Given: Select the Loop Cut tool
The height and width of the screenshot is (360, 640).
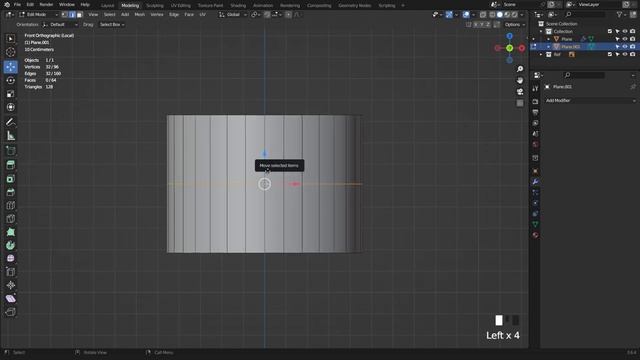Looking at the screenshot, I should coord(11,205).
